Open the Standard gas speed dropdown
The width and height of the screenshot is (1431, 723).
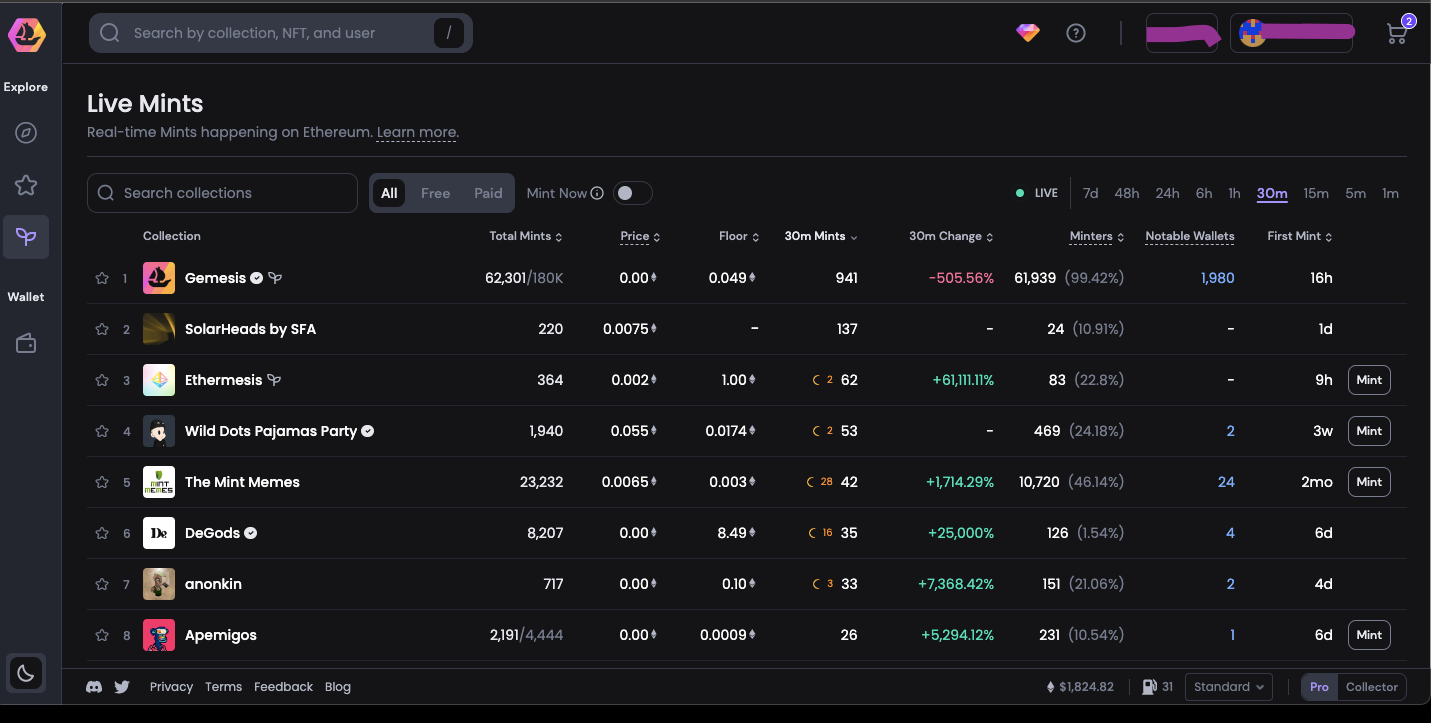coord(1229,687)
